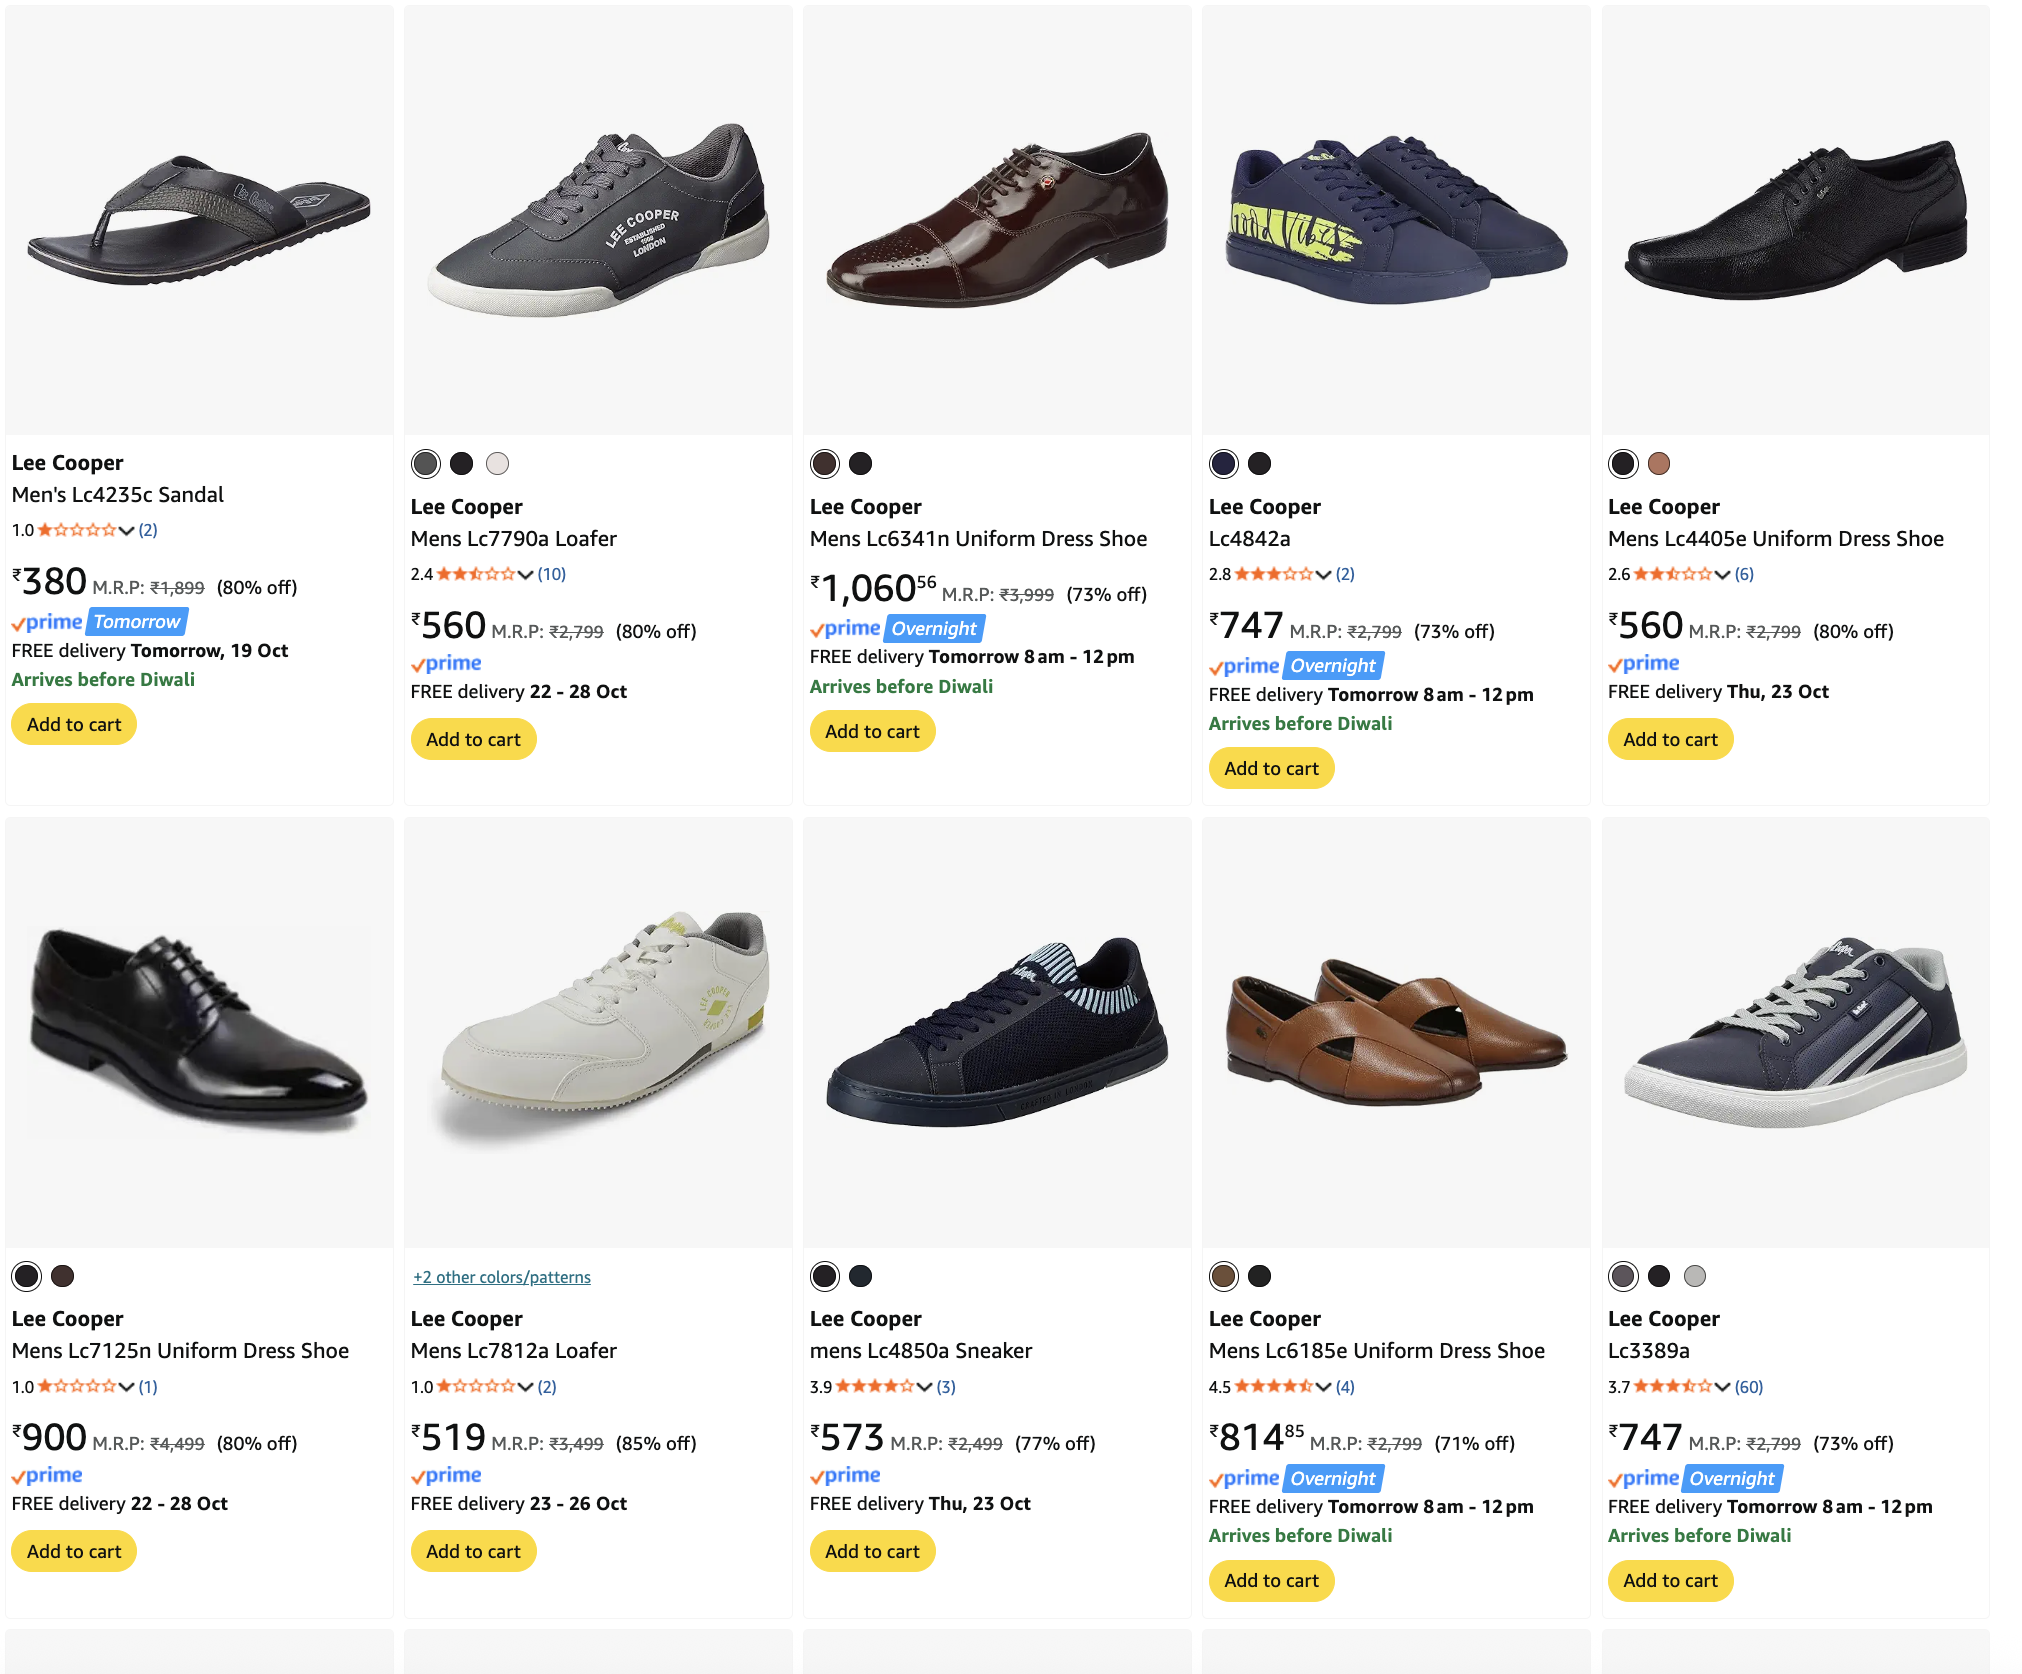Open the brown cross-strap shoe image

tap(1396, 1032)
